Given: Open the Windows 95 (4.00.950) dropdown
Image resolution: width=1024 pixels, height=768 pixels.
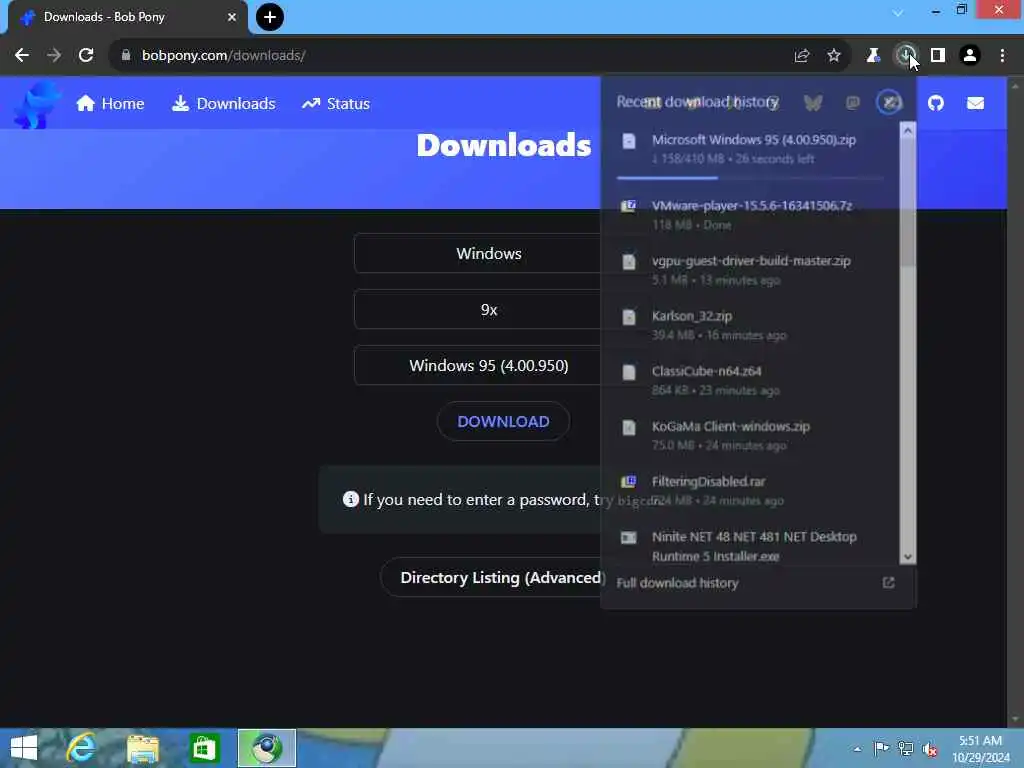Looking at the screenshot, I should pyautogui.click(x=488, y=366).
